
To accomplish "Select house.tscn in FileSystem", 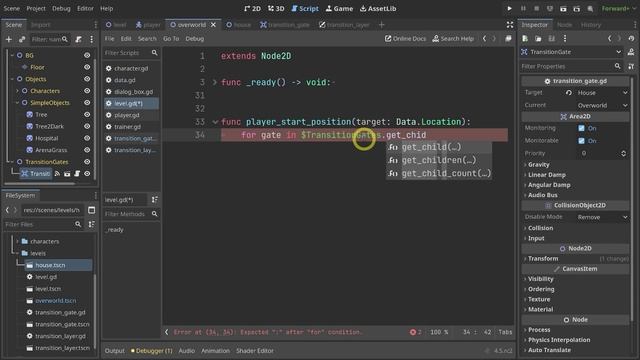I will click(x=58, y=265).
